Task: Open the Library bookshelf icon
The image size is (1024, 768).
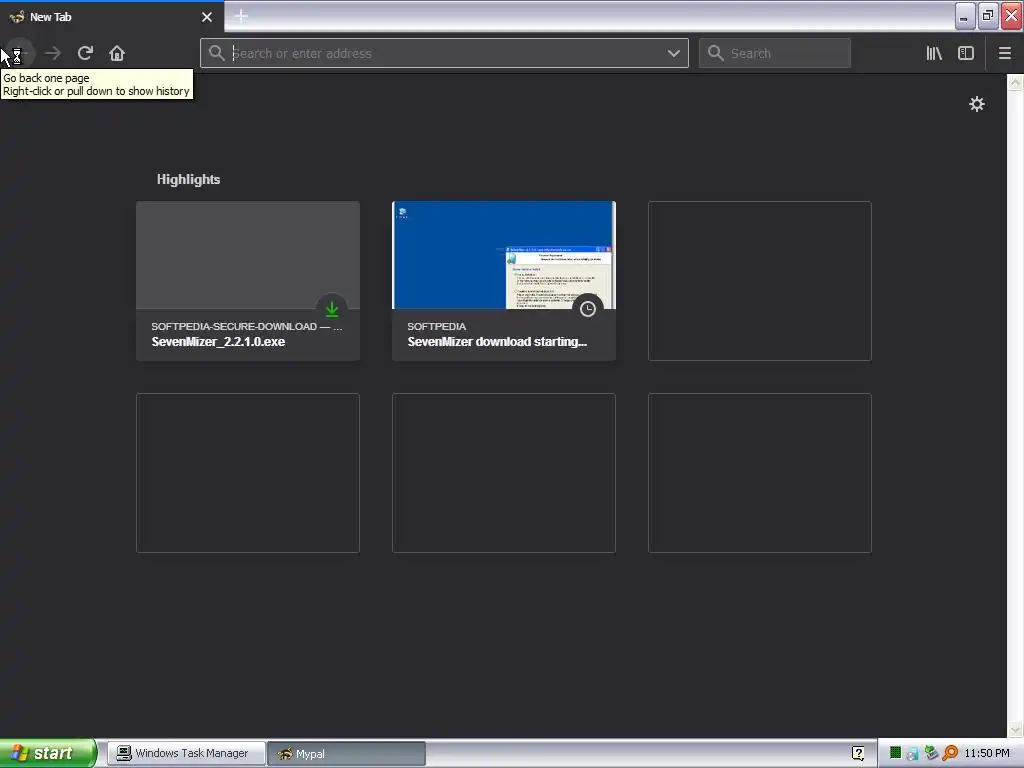Action: click(x=934, y=54)
